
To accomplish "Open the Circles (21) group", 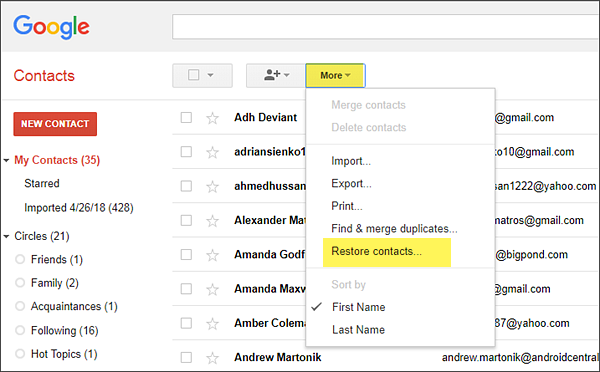I will coord(42,236).
